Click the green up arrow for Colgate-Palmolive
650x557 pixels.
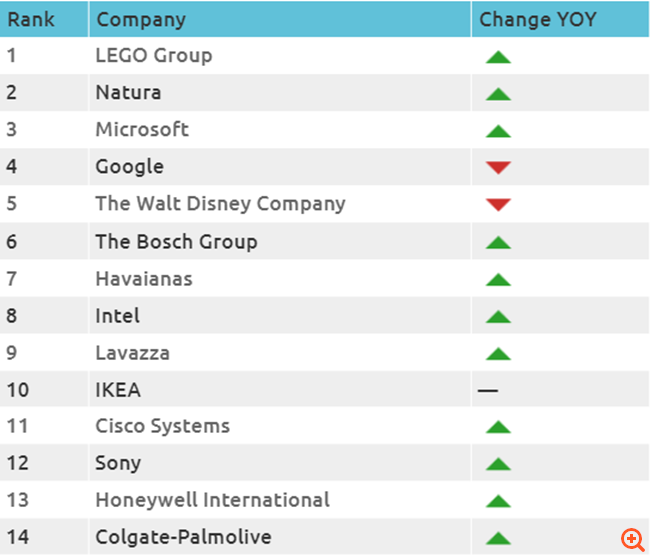click(x=498, y=538)
